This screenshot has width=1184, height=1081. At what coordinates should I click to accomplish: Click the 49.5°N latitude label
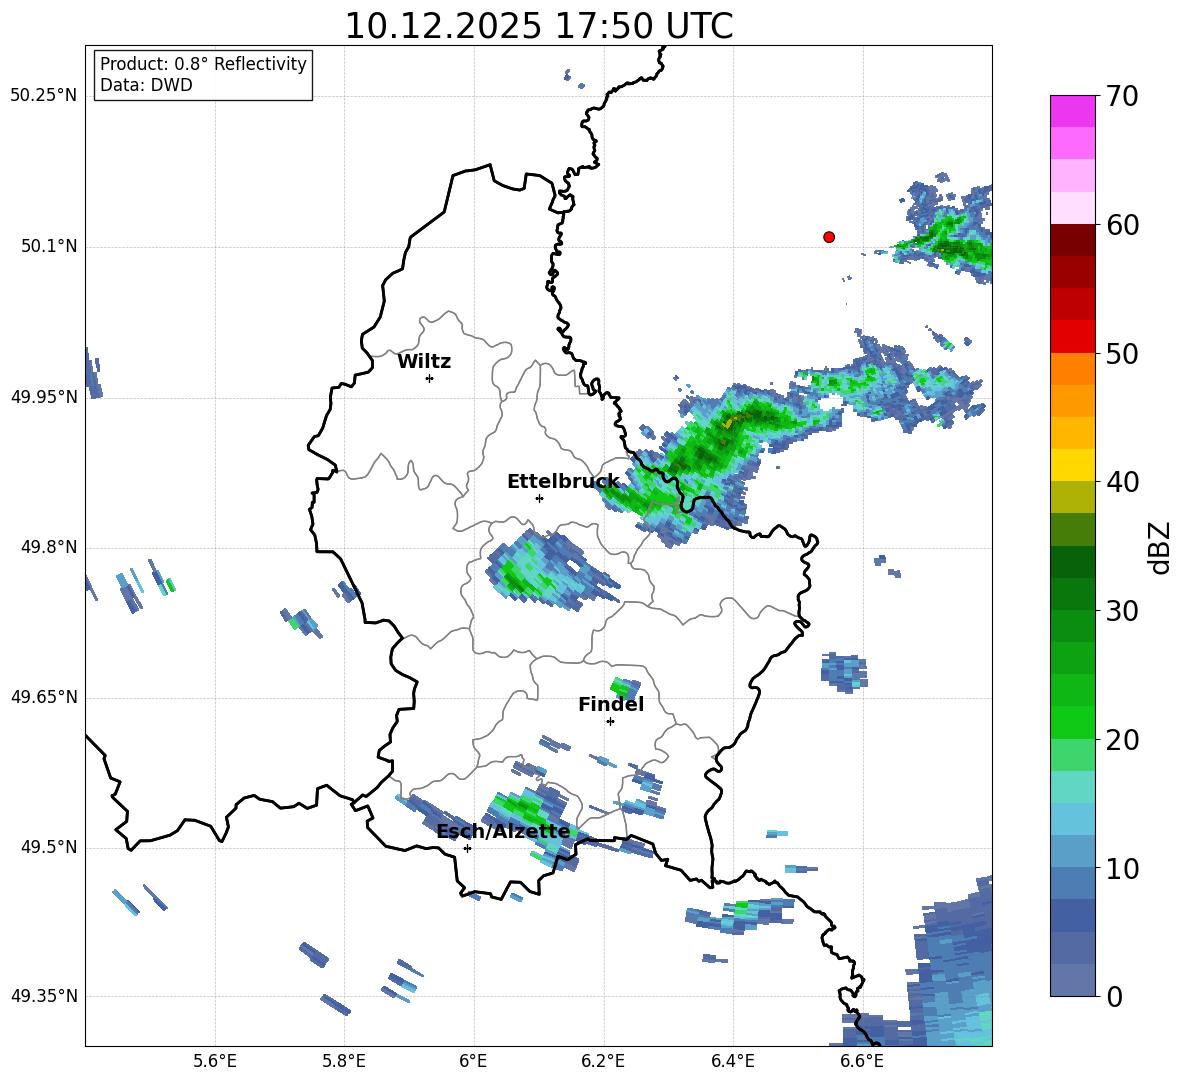click(49, 847)
